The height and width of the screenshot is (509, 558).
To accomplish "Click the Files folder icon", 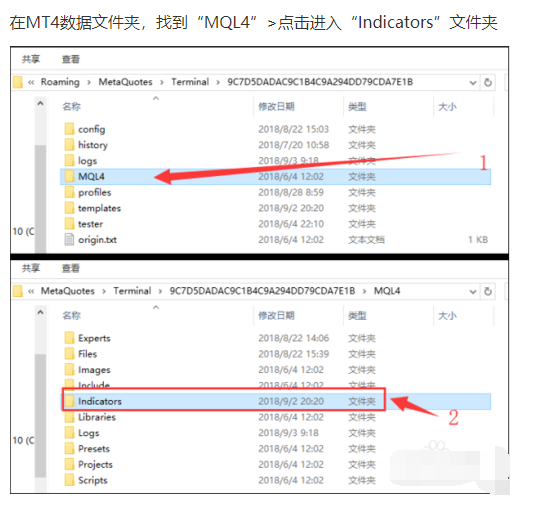I will pyautogui.click(x=69, y=354).
